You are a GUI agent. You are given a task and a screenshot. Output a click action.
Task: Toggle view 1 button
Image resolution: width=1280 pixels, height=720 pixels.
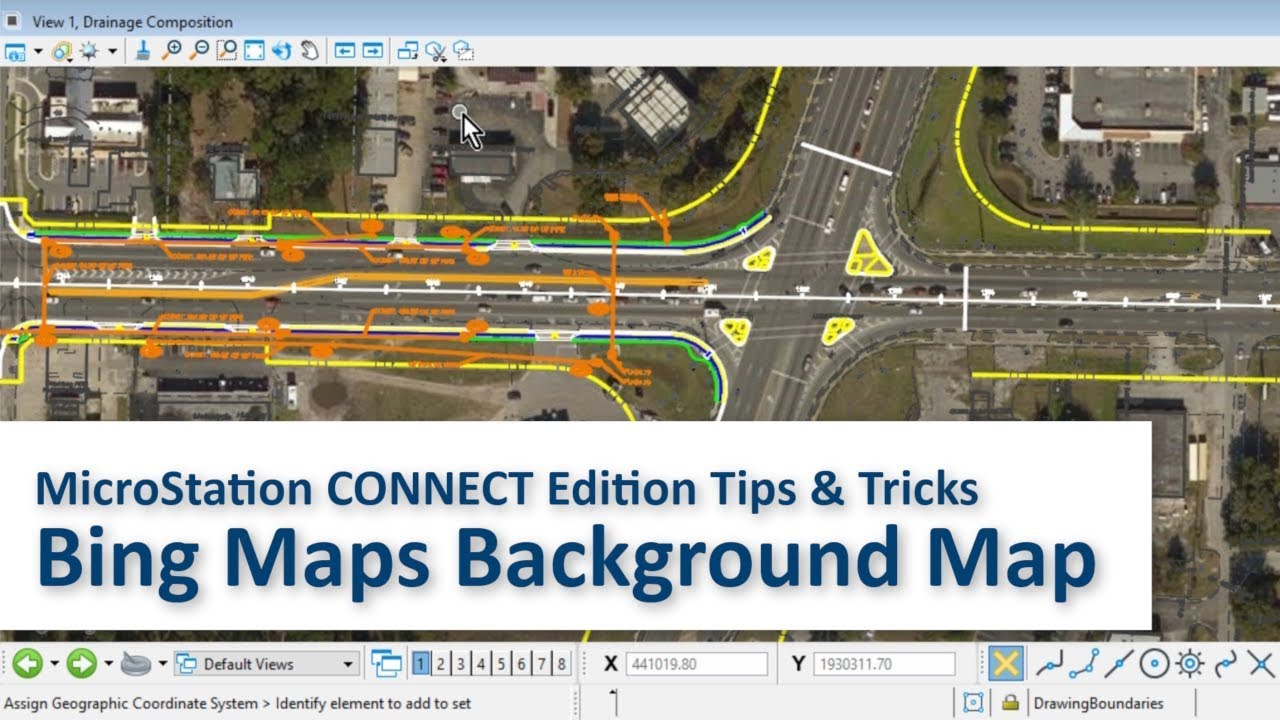(x=422, y=664)
